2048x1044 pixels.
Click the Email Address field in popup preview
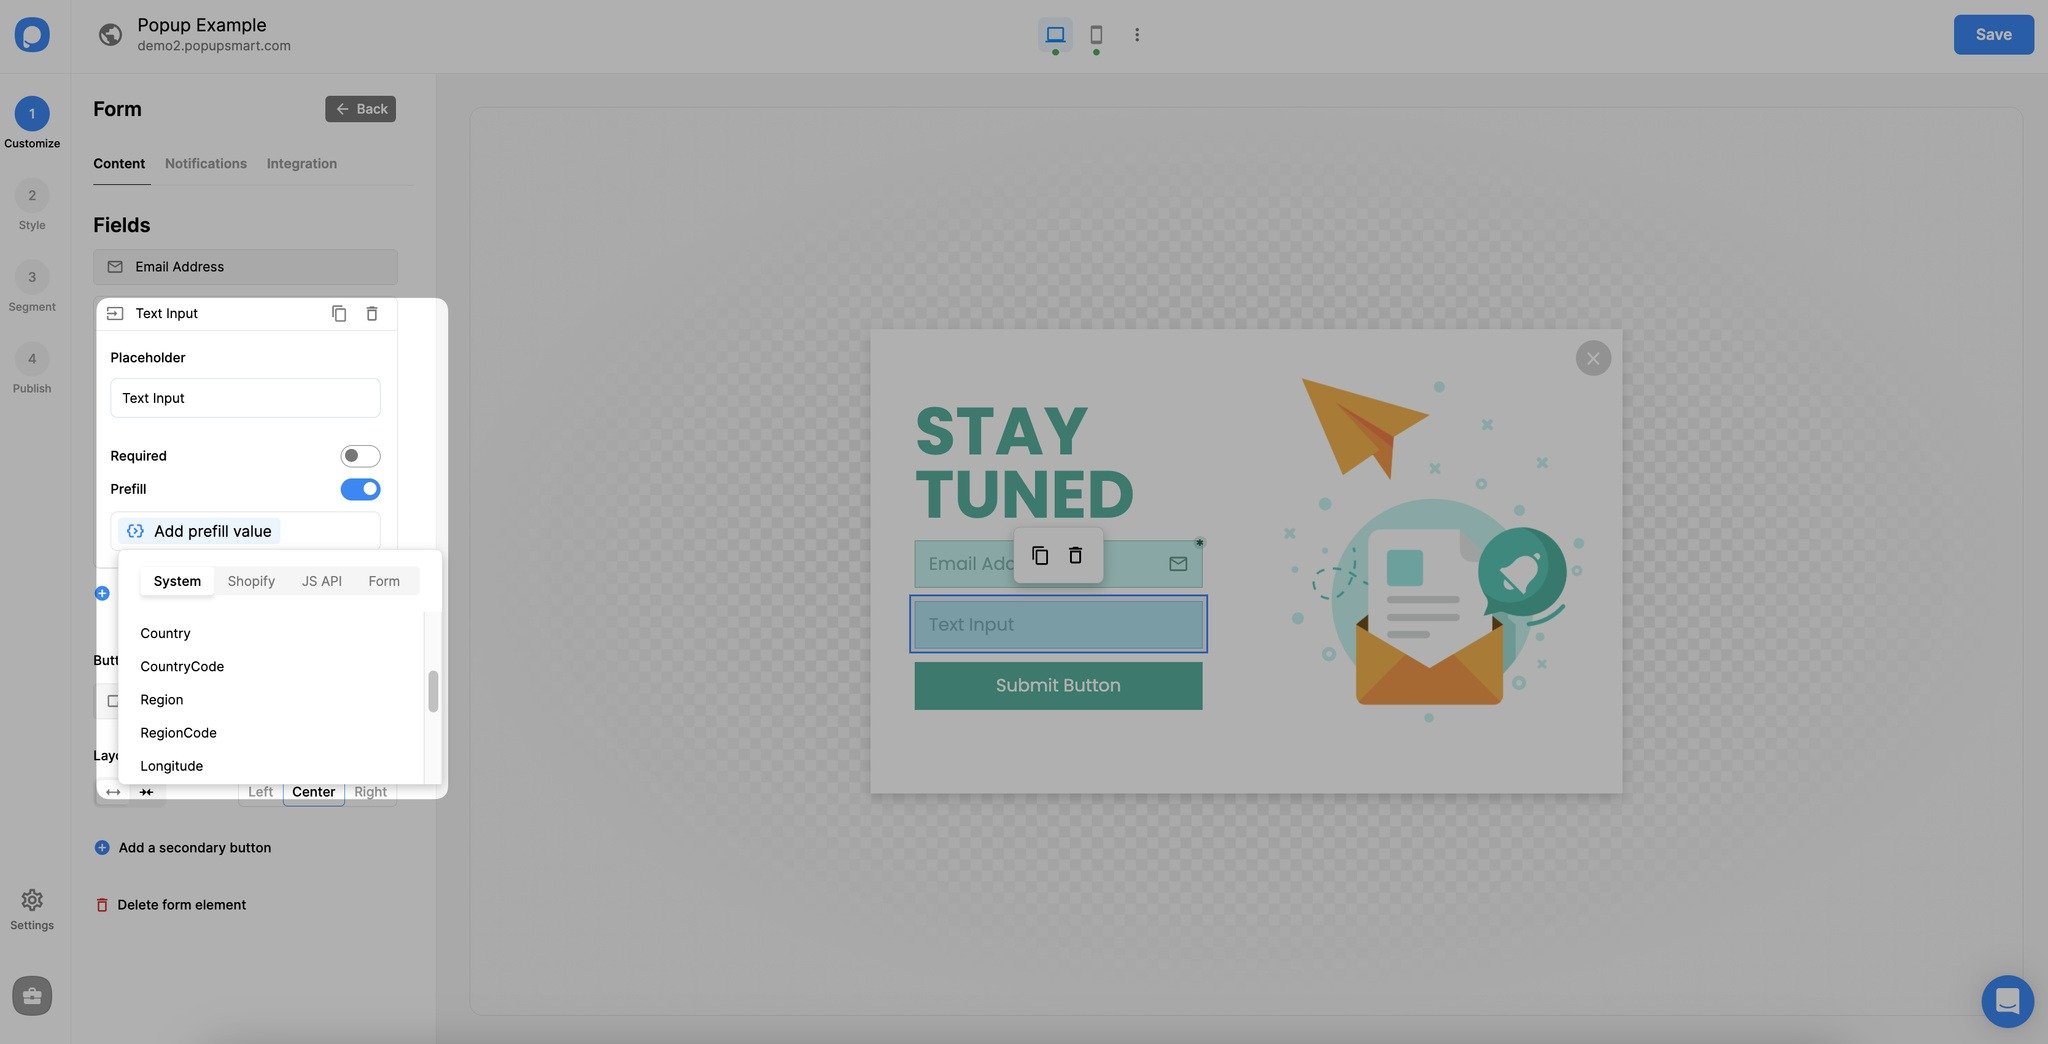pyautogui.click(x=1058, y=564)
